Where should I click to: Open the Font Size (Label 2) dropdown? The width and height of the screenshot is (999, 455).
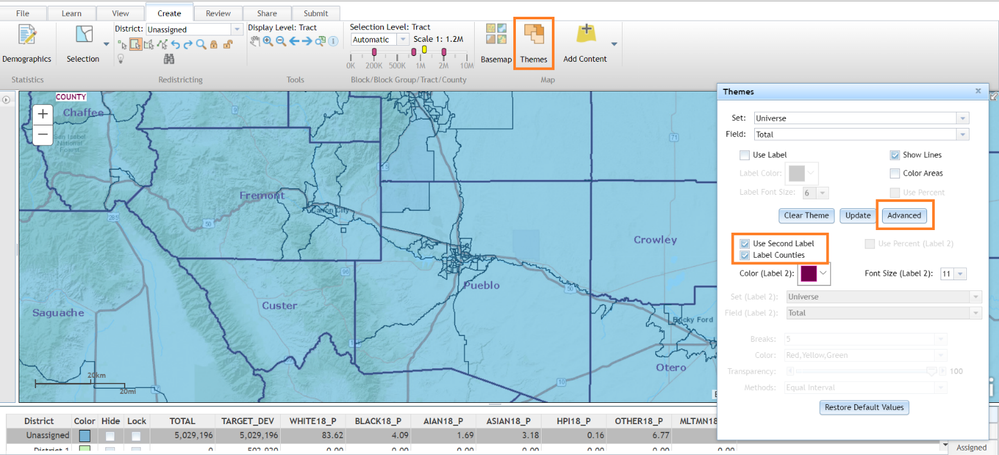pos(961,273)
